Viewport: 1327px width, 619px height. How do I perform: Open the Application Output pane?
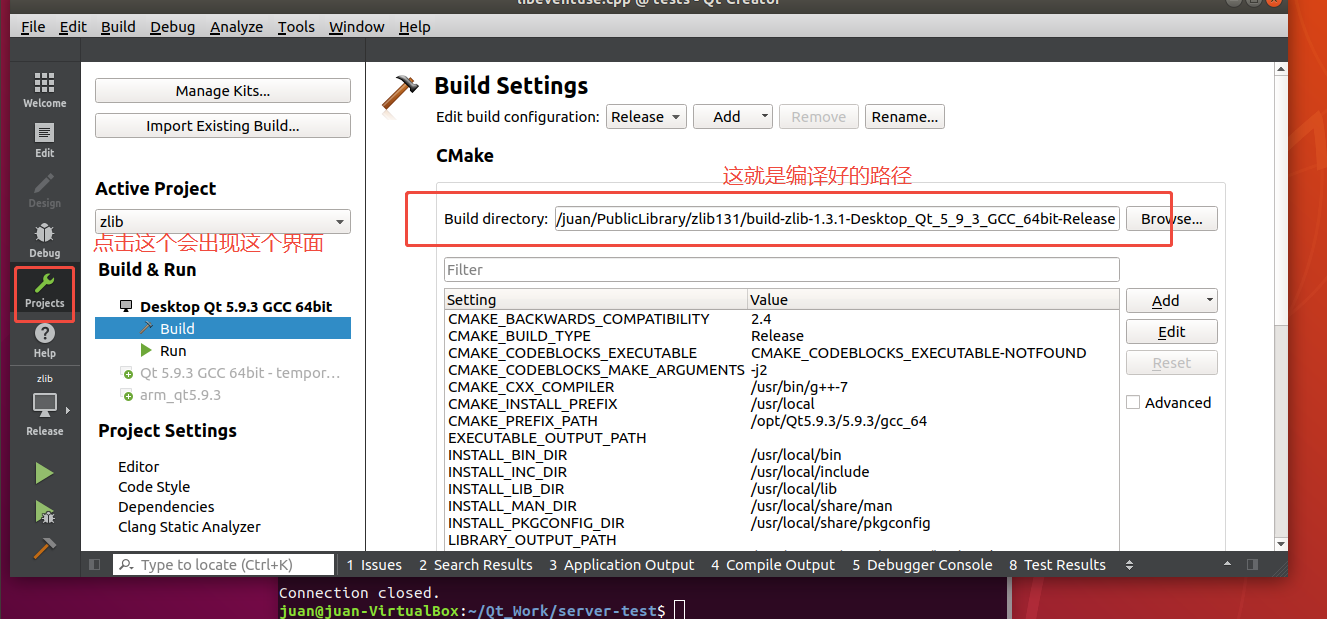click(x=621, y=565)
